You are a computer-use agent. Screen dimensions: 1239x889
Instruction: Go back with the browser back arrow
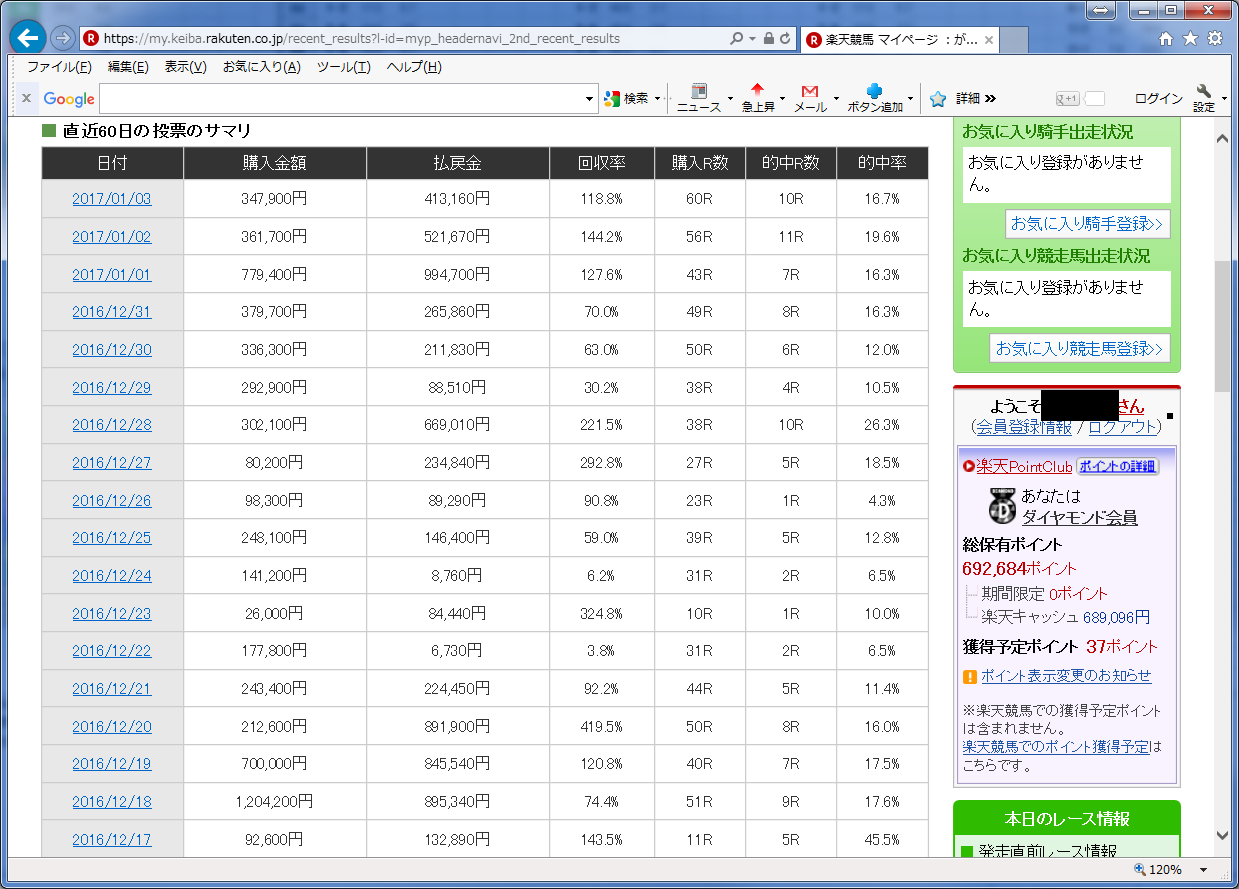(29, 38)
